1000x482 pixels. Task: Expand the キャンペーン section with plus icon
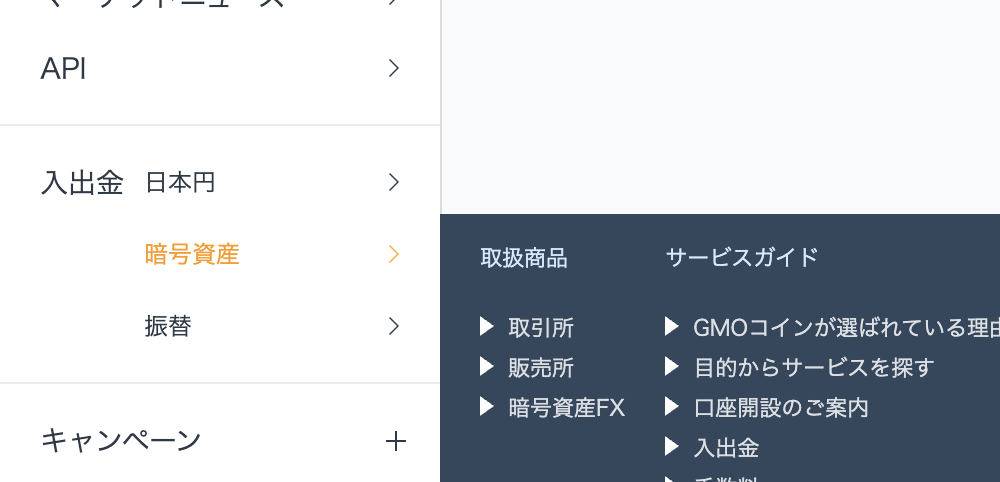pos(395,441)
